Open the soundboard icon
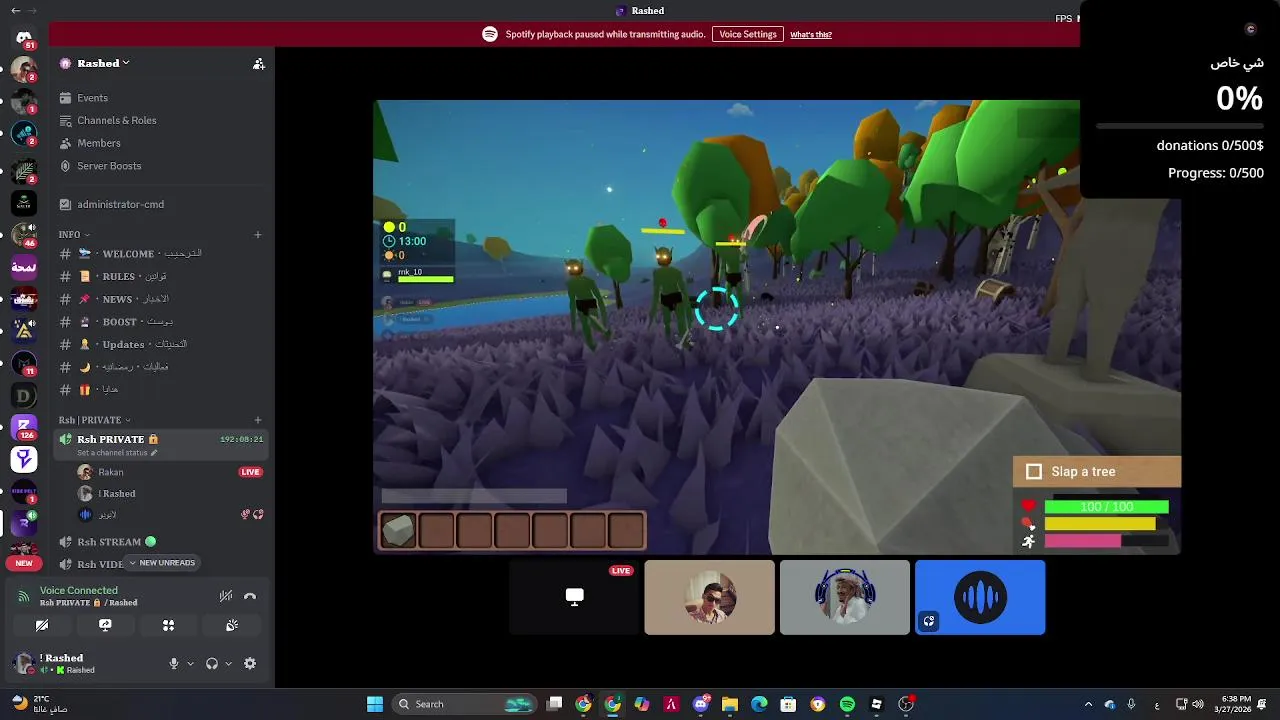 (232, 625)
